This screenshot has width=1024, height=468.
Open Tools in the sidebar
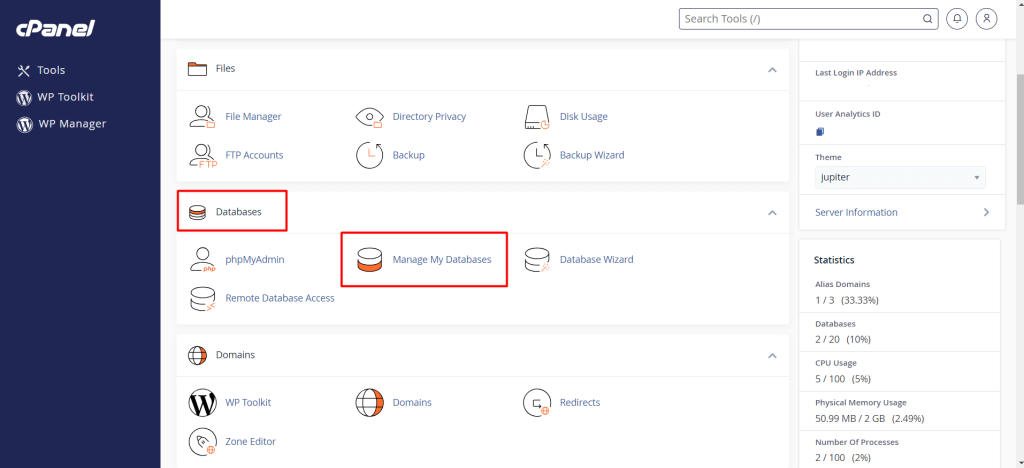51,70
